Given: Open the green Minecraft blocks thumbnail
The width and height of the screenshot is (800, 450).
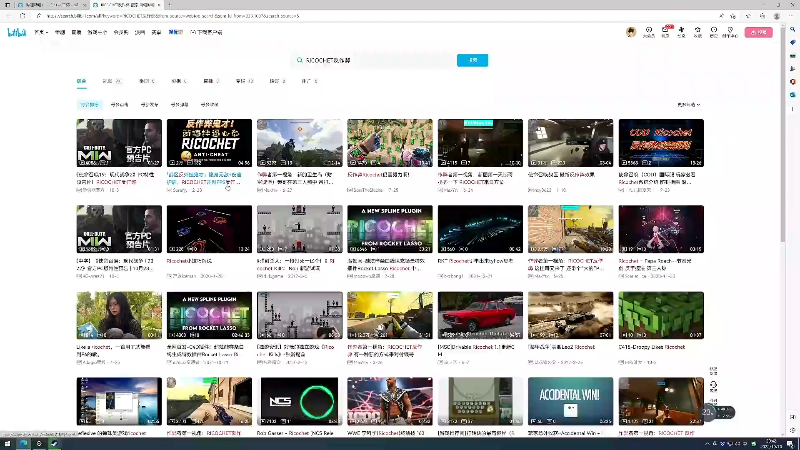Looking at the screenshot, I should click(x=661, y=315).
